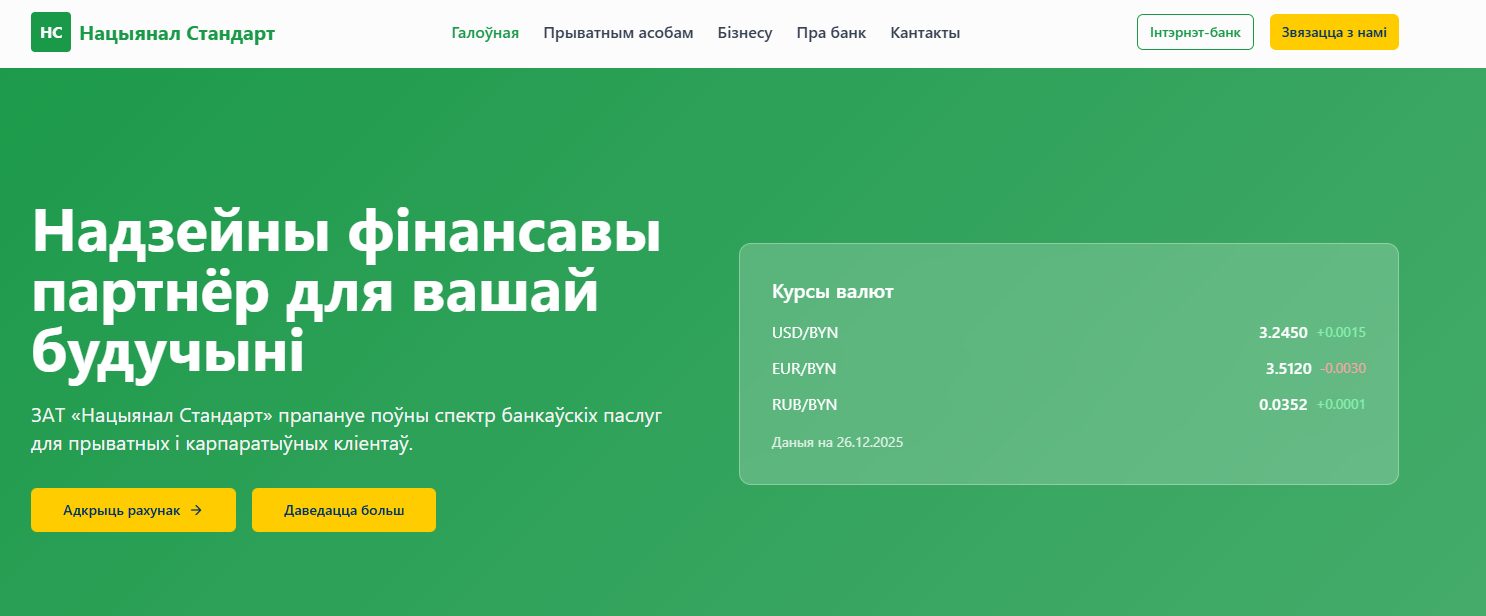Click the RUB change indicator +0.0001
This screenshot has height=616, width=1486.
[1341, 404]
